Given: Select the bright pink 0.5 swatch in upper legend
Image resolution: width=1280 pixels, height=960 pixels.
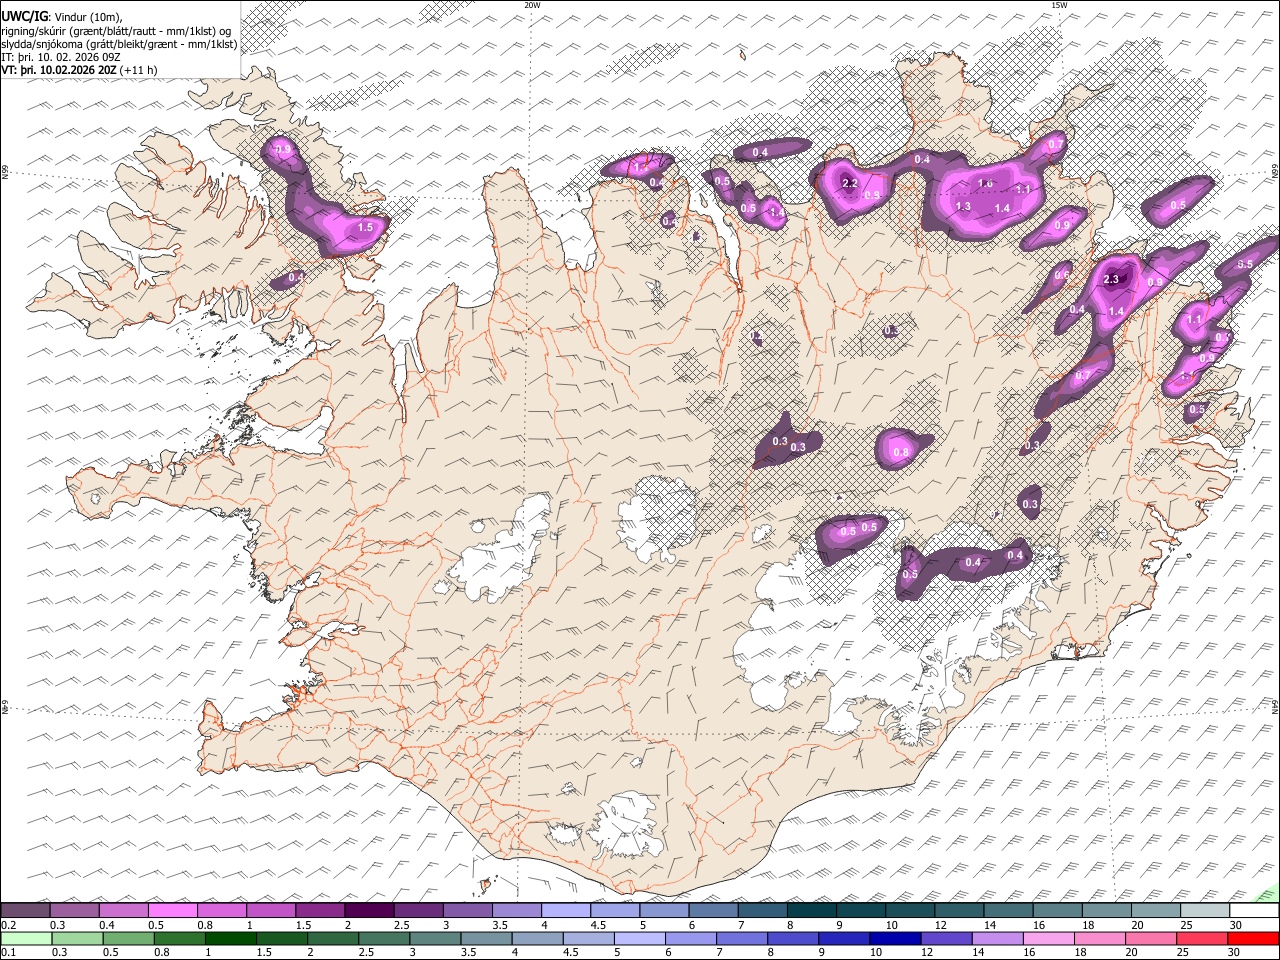Looking at the screenshot, I should [172, 911].
